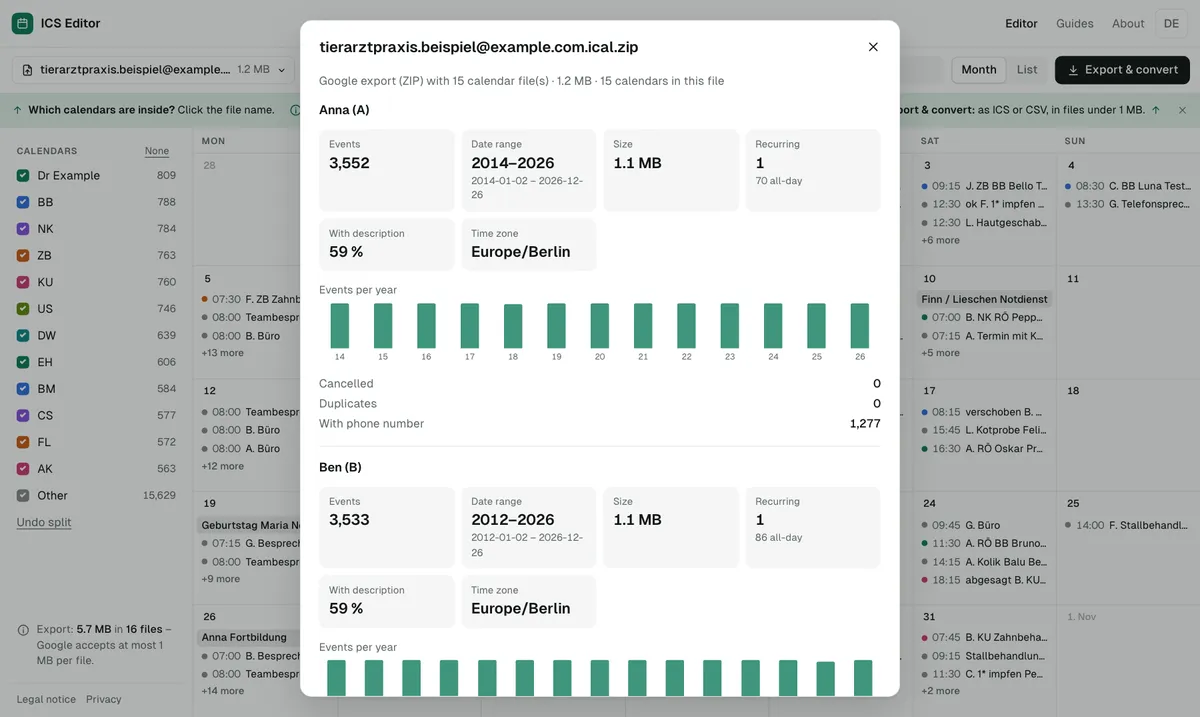Click Undo split link
Image resolution: width=1200 pixels, height=717 pixels.
click(44, 522)
